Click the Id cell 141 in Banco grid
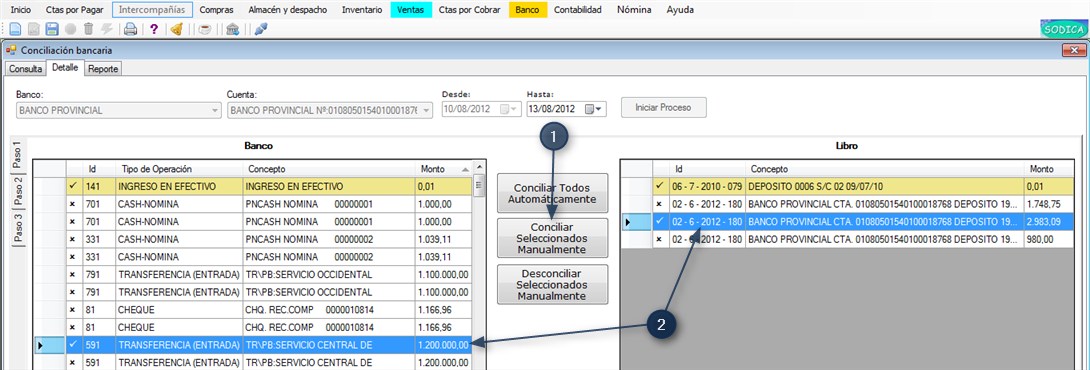 coord(99,186)
